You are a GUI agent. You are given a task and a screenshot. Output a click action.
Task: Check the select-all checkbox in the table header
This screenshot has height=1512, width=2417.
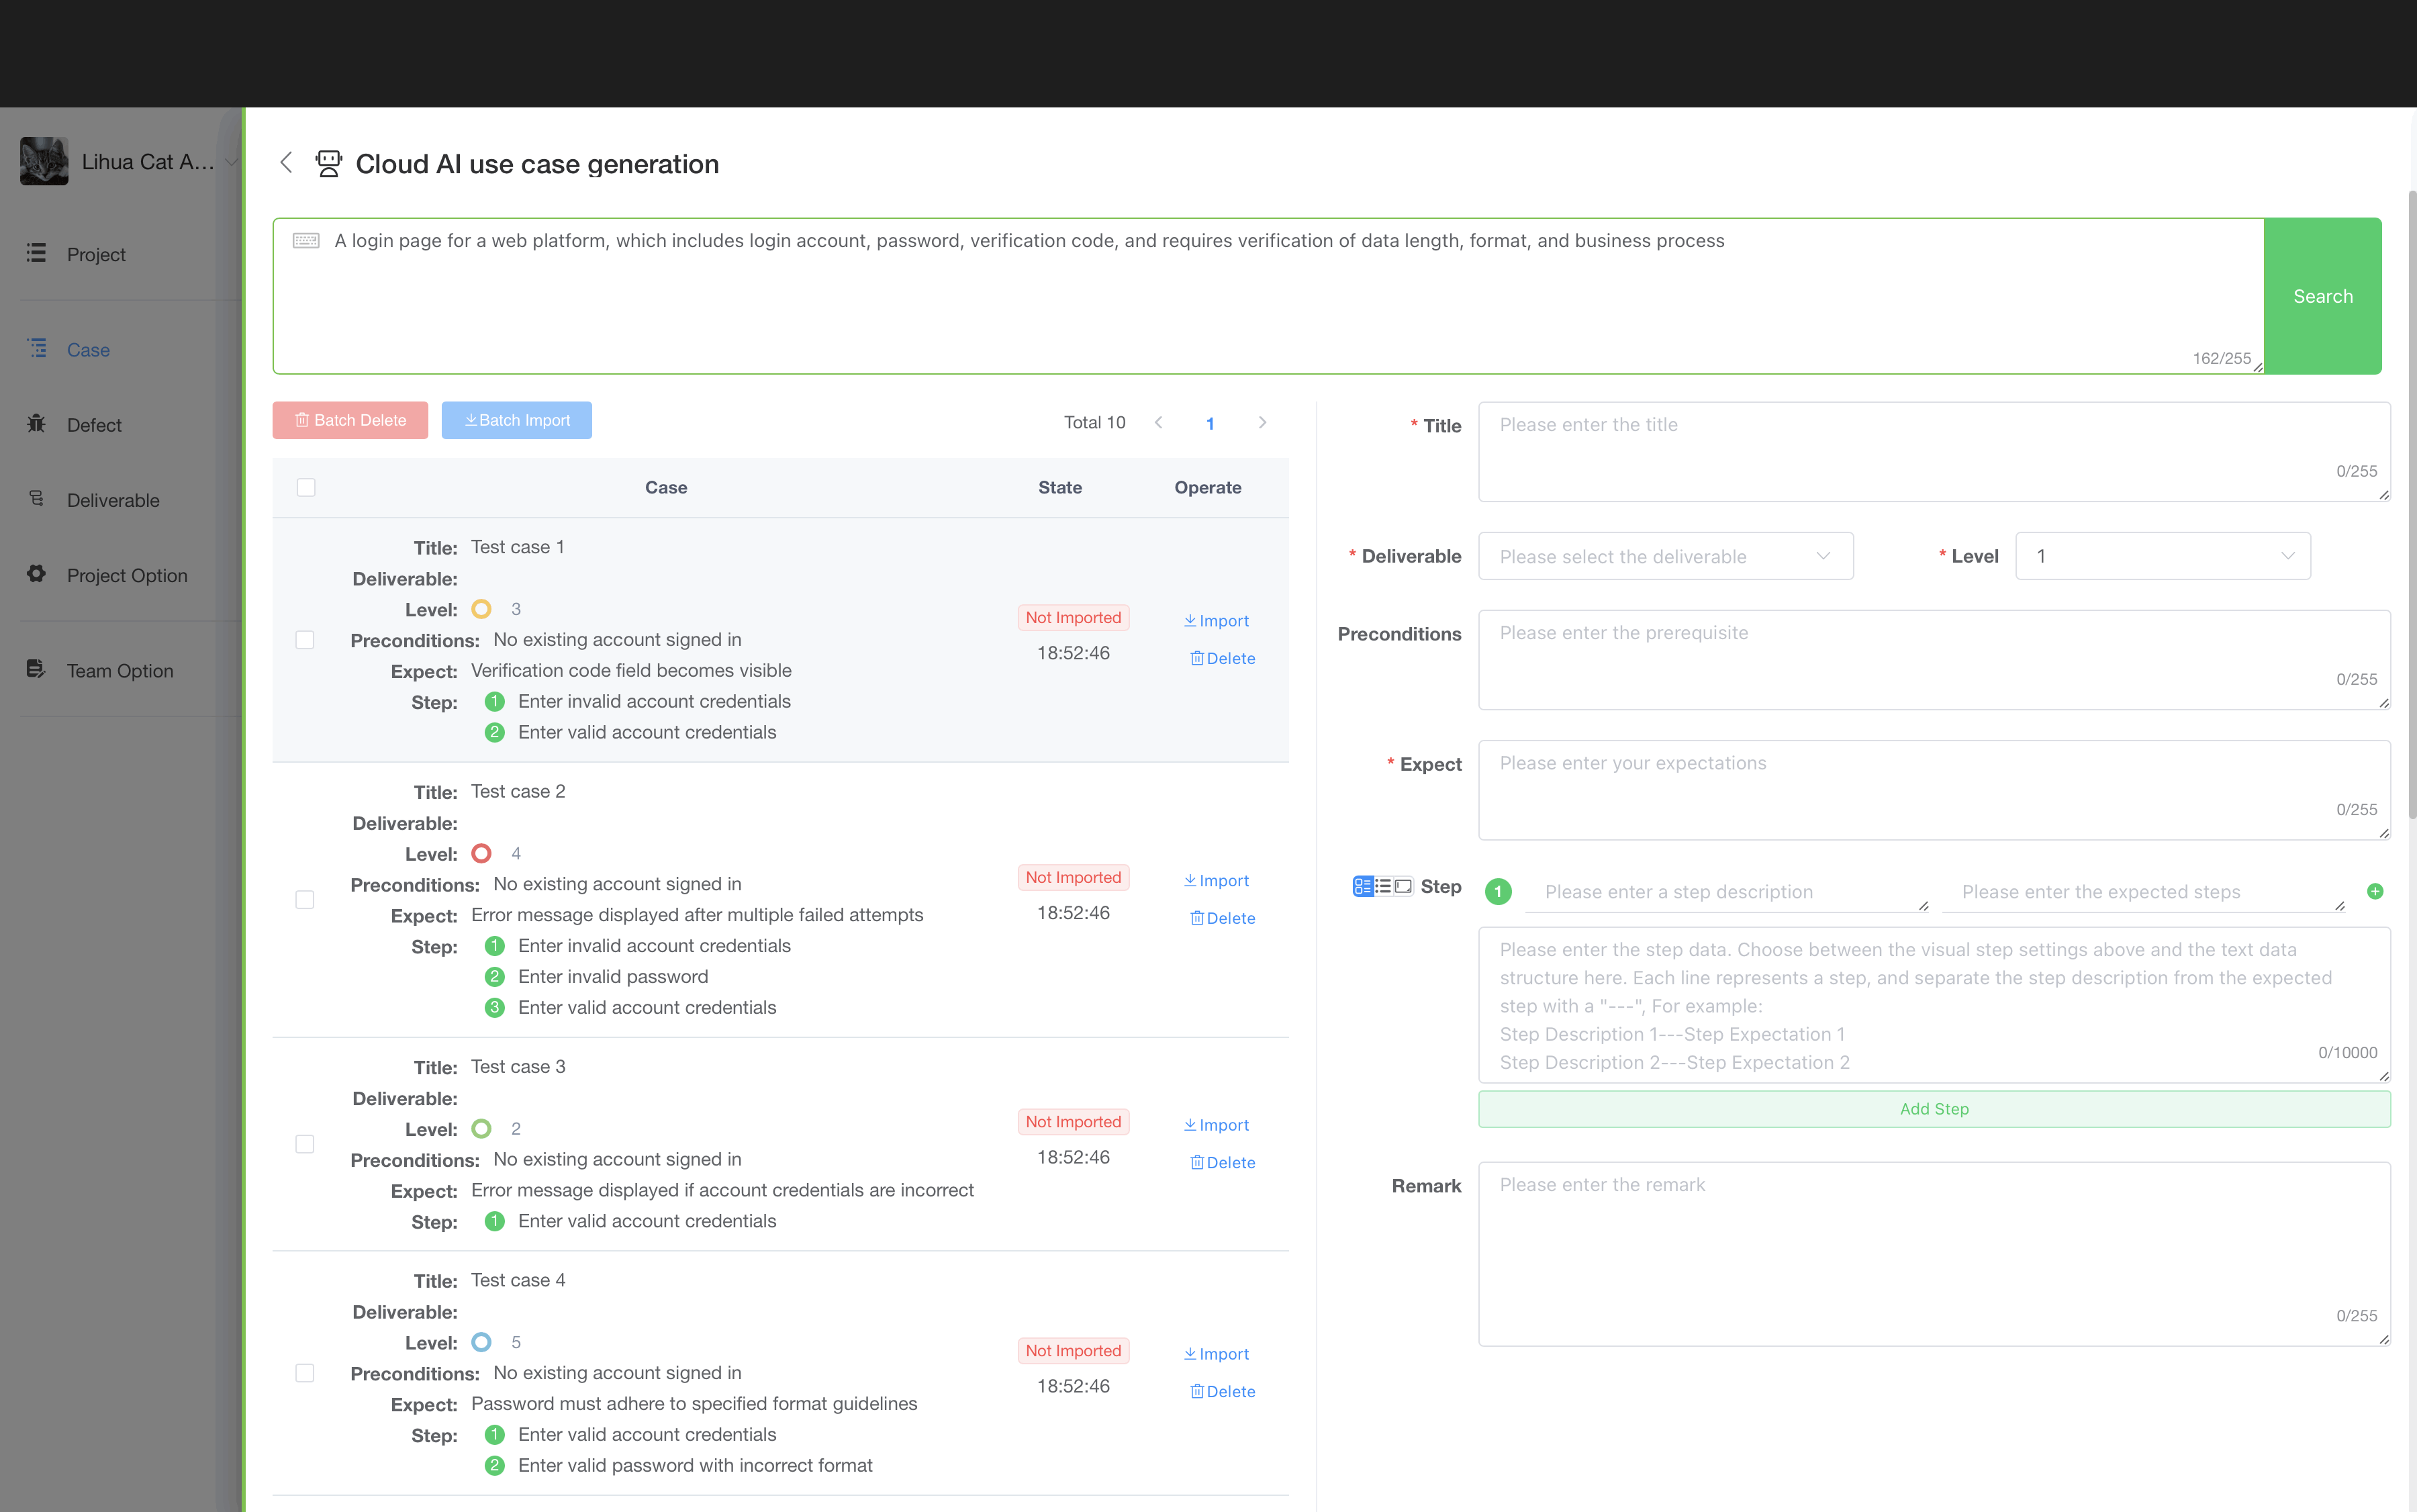pos(305,487)
